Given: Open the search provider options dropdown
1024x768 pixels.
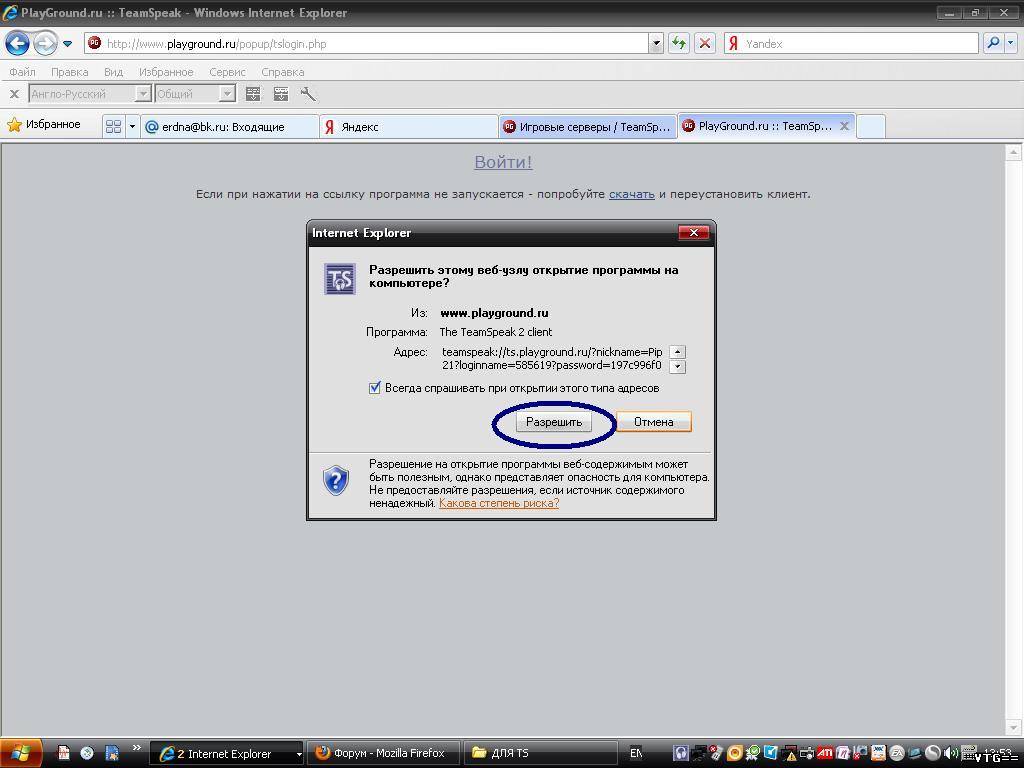Looking at the screenshot, I should (1011, 44).
